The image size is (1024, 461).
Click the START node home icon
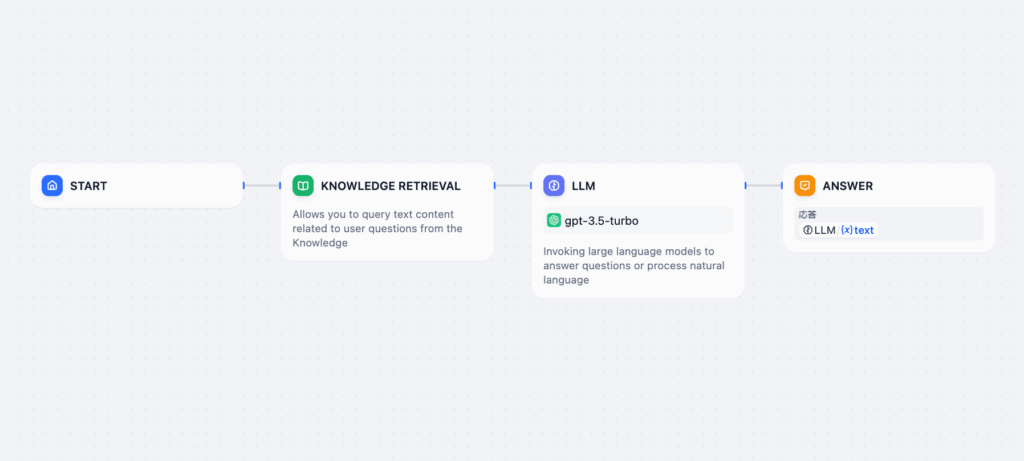click(52, 186)
